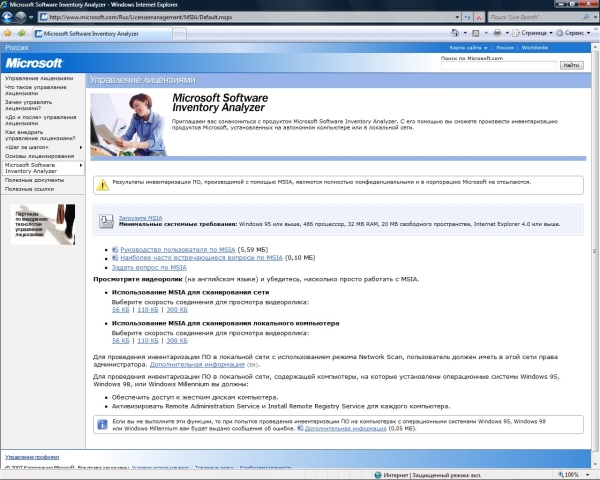Open the Страница menu
This screenshot has width=600, height=480.
pyautogui.click(x=533, y=33)
